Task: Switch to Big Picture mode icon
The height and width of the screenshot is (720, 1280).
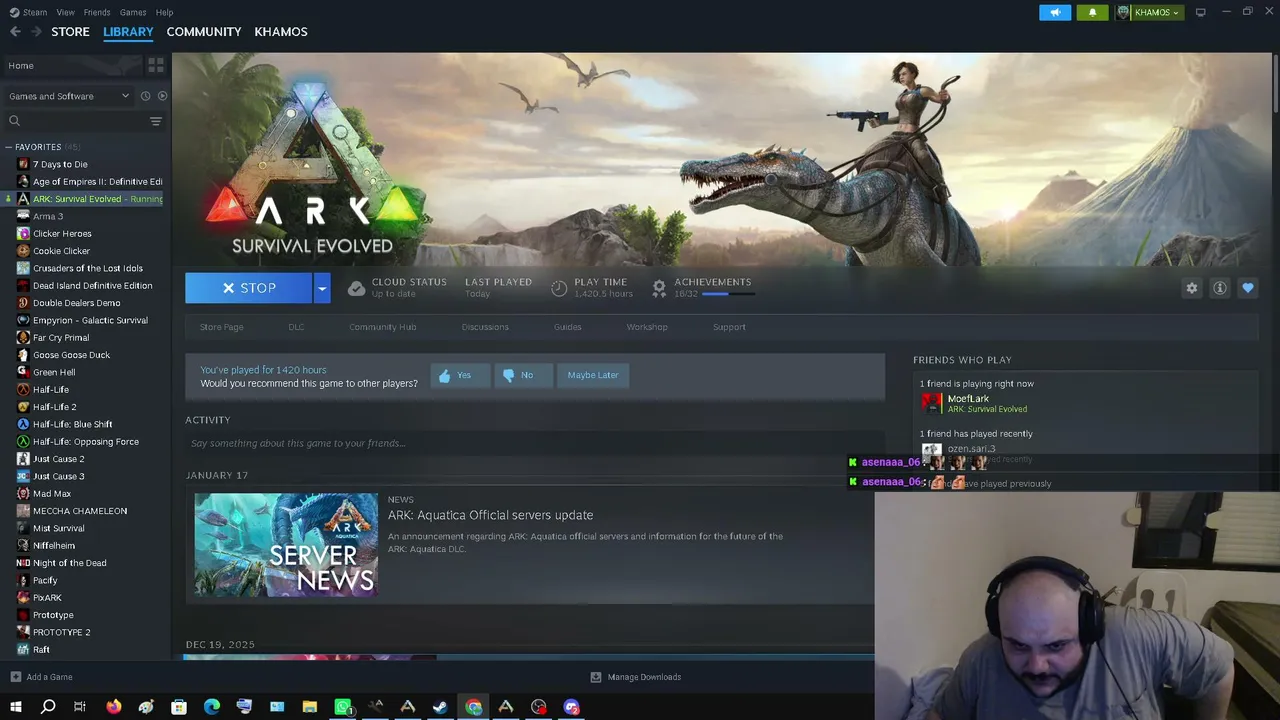Action: pos(1200,12)
